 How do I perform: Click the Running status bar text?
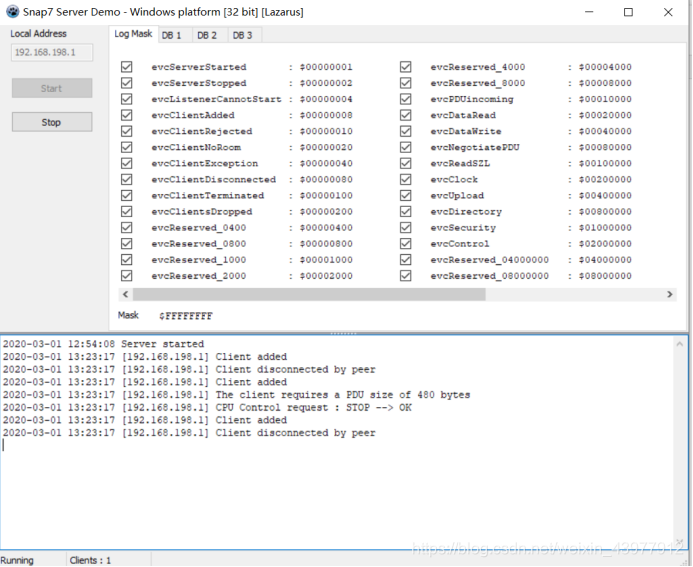tap(17, 560)
